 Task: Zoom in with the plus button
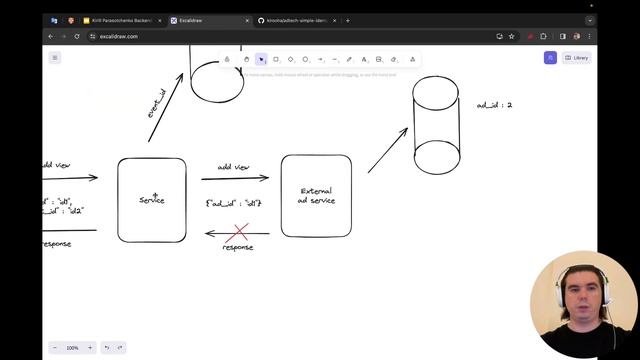(90, 348)
